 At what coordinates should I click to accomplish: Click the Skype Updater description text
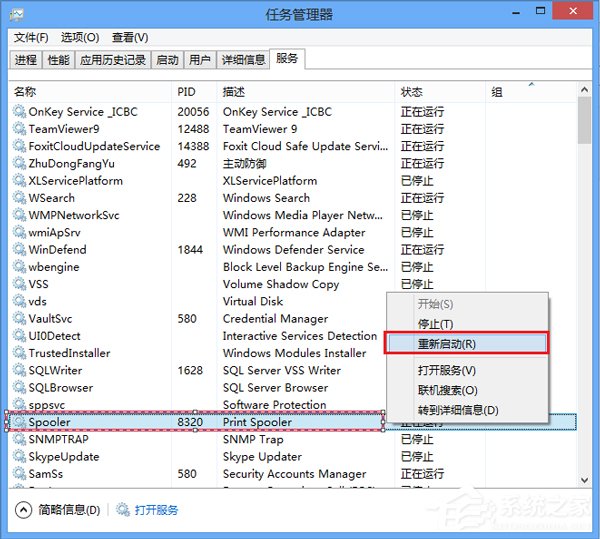(262, 456)
